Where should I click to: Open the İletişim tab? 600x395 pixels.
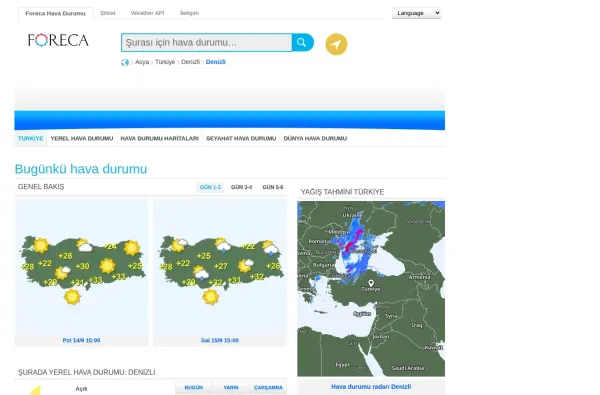(189, 13)
